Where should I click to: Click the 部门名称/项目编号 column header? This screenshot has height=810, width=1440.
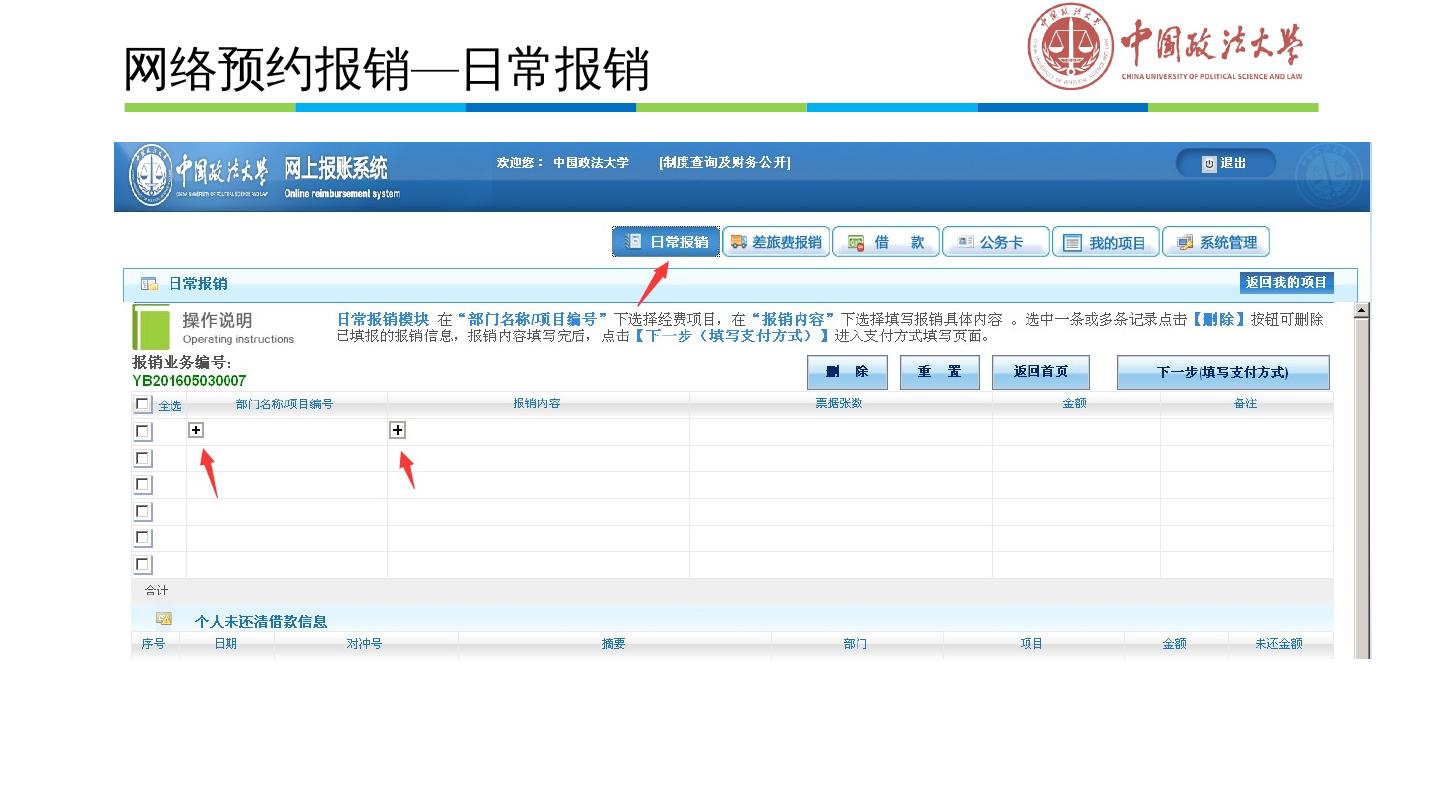[x=284, y=404]
